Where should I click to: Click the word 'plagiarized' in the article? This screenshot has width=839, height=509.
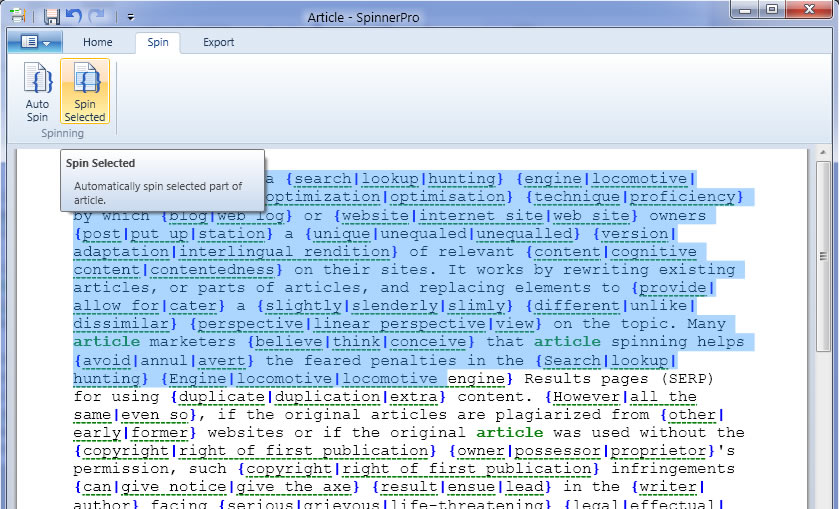554,414
